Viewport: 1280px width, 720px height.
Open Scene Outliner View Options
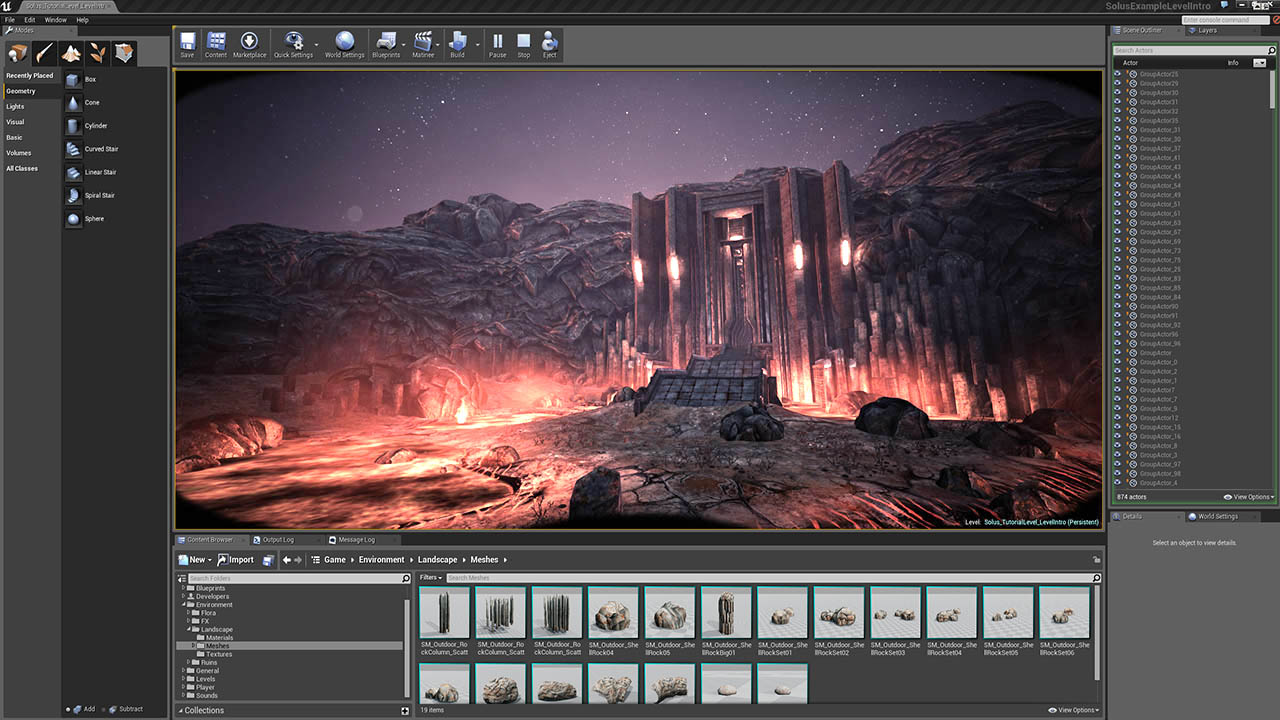pos(1249,497)
